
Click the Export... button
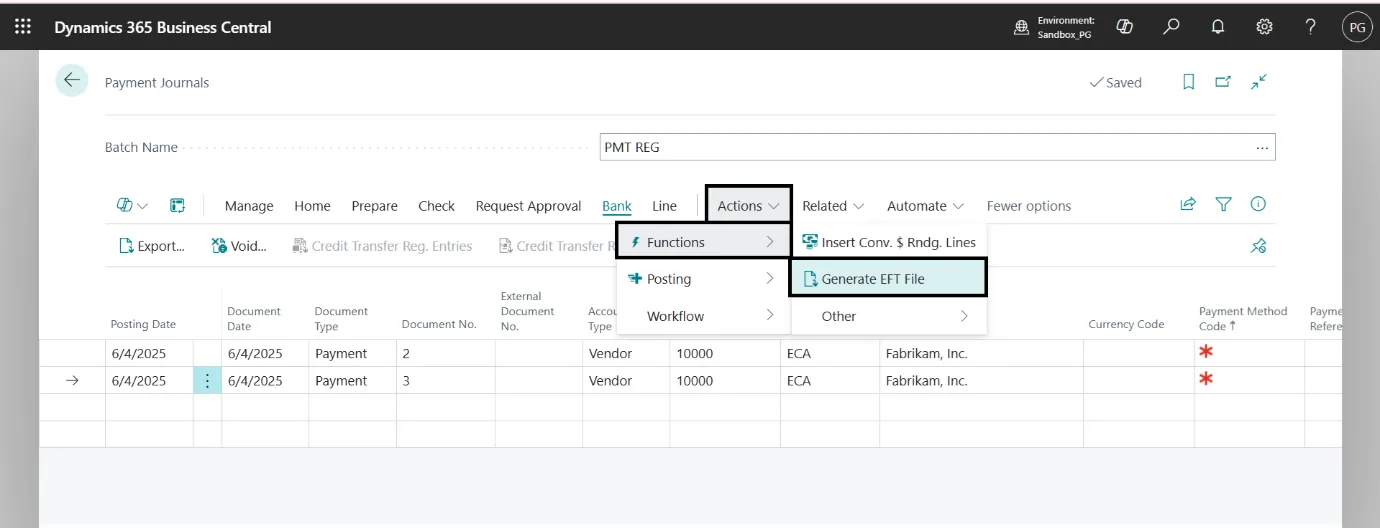click(152, 246)
